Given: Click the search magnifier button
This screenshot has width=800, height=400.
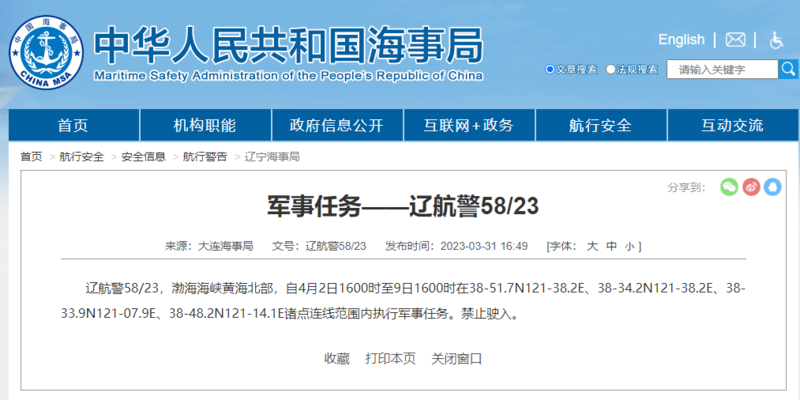Looking at the screenshot, I should [789, 70].
